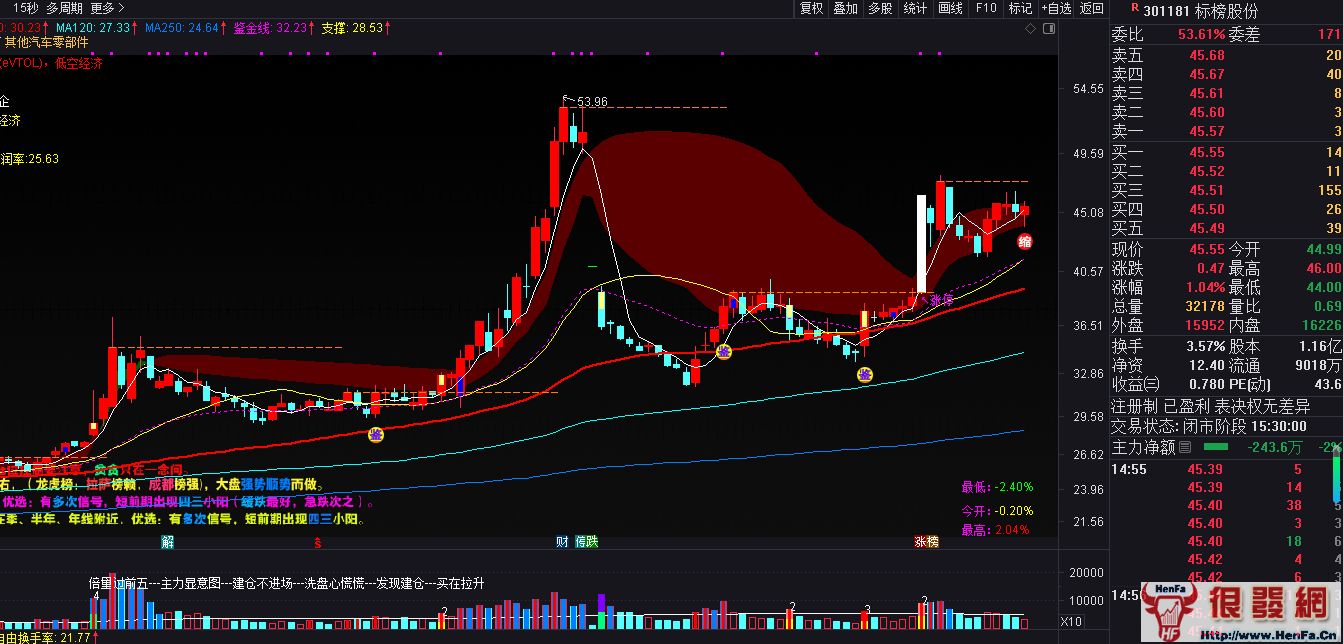
Task: Open the 复权 adjustment menu
Action: click(x=812, y=8)
